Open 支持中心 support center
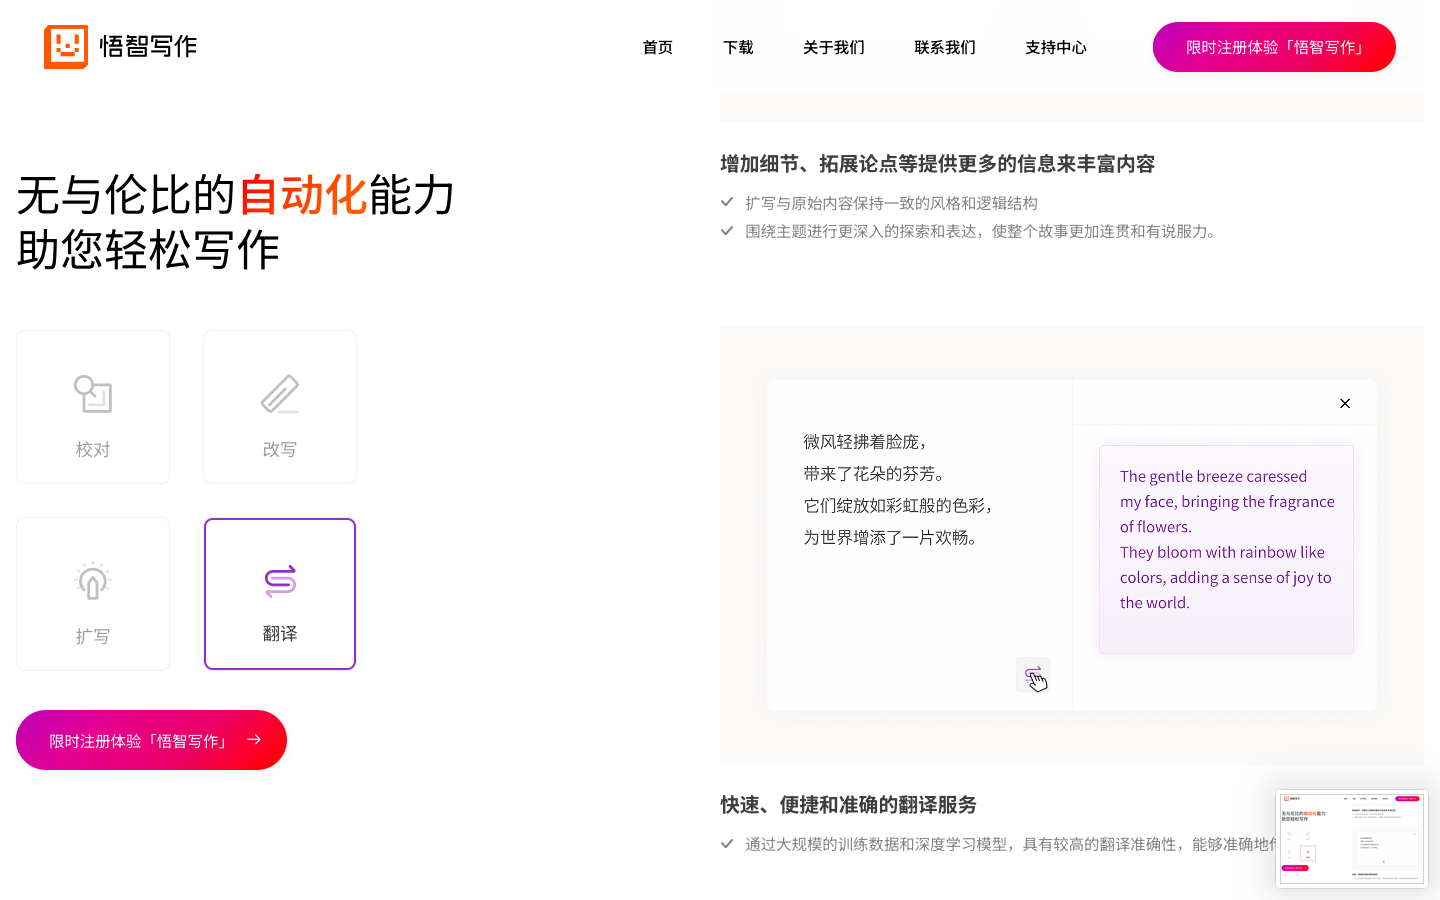1440x900 pixels. (1055, 47)
